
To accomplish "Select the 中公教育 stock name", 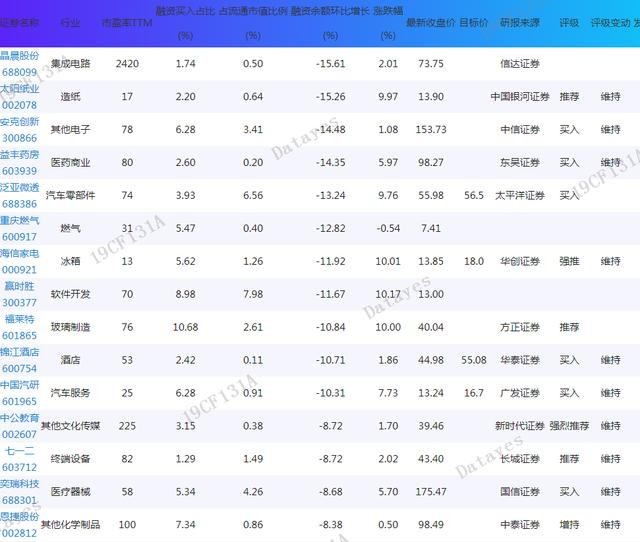I will tap(20, 418).
